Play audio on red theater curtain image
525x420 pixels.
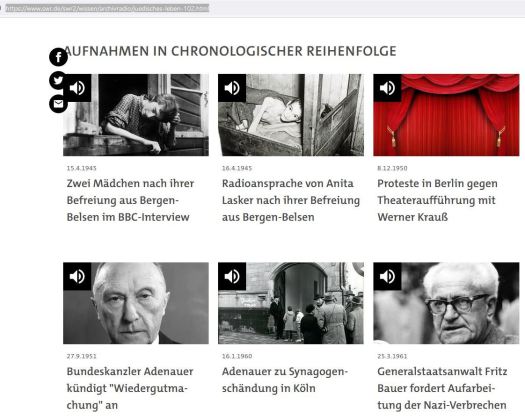click(387, 88)
